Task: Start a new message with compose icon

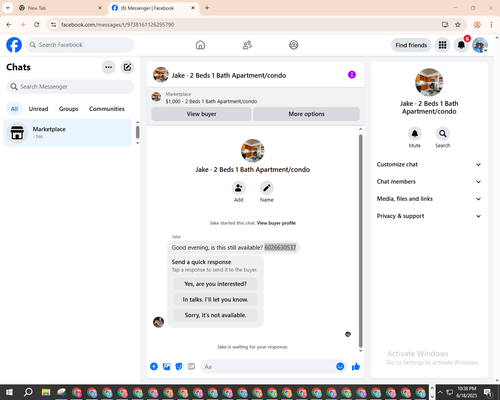Action: (127, 67)
